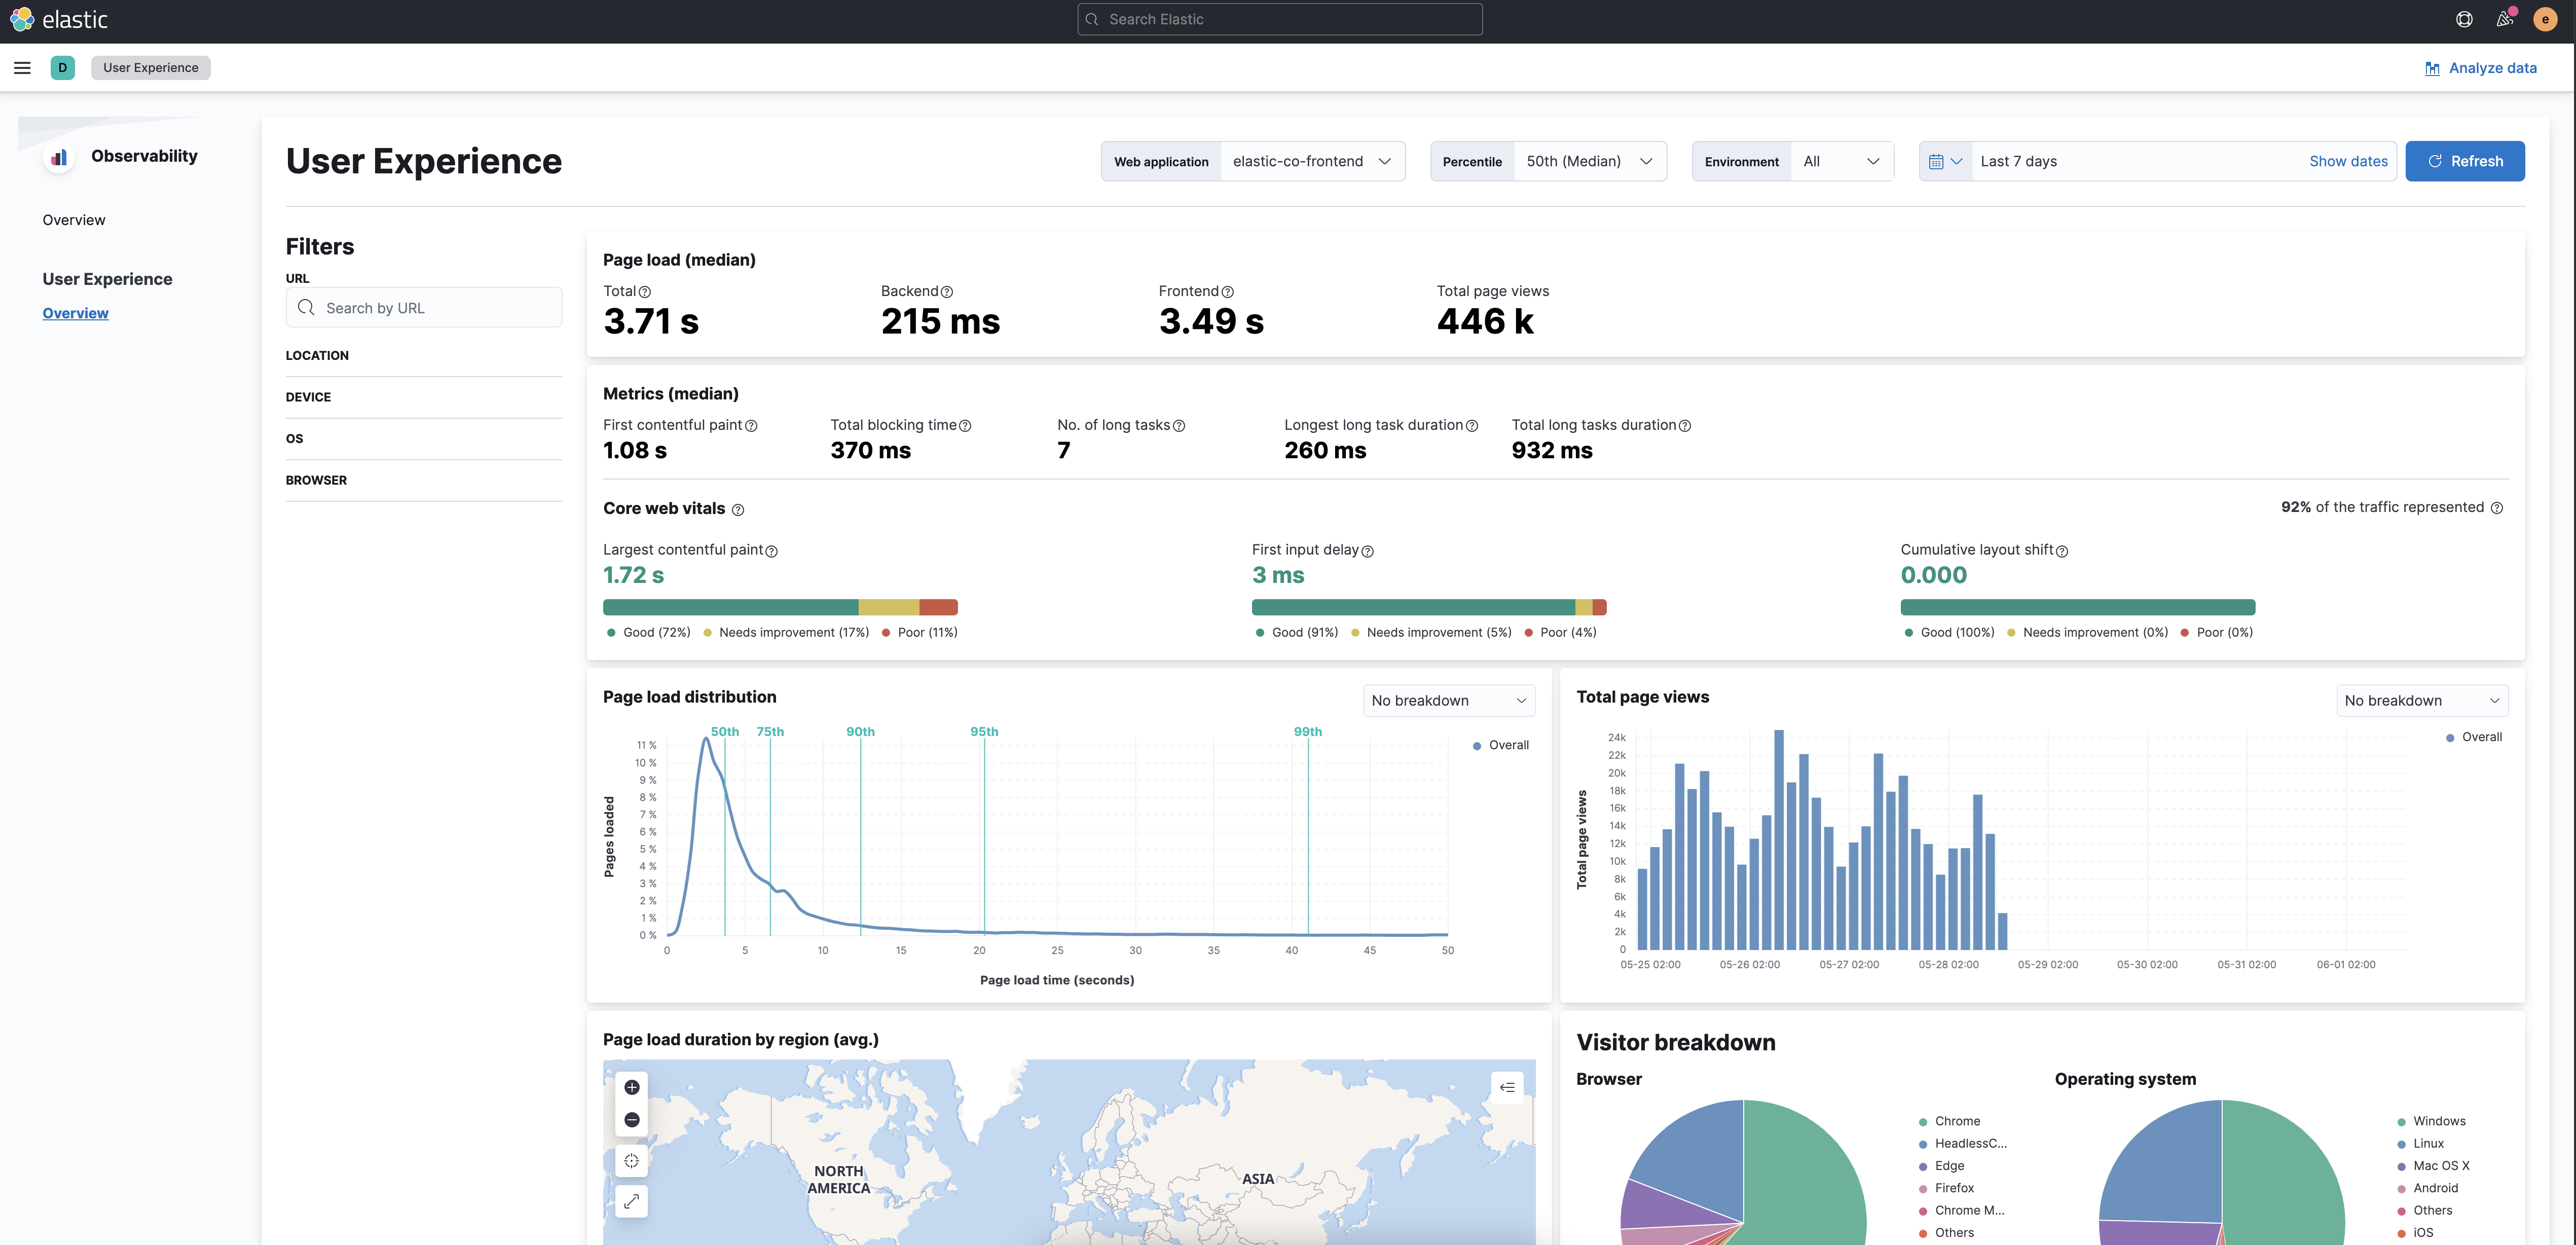The height and width of the screenshot is (1245, 2576).
Task: Open the Analyze data link
Action: 2480,68
